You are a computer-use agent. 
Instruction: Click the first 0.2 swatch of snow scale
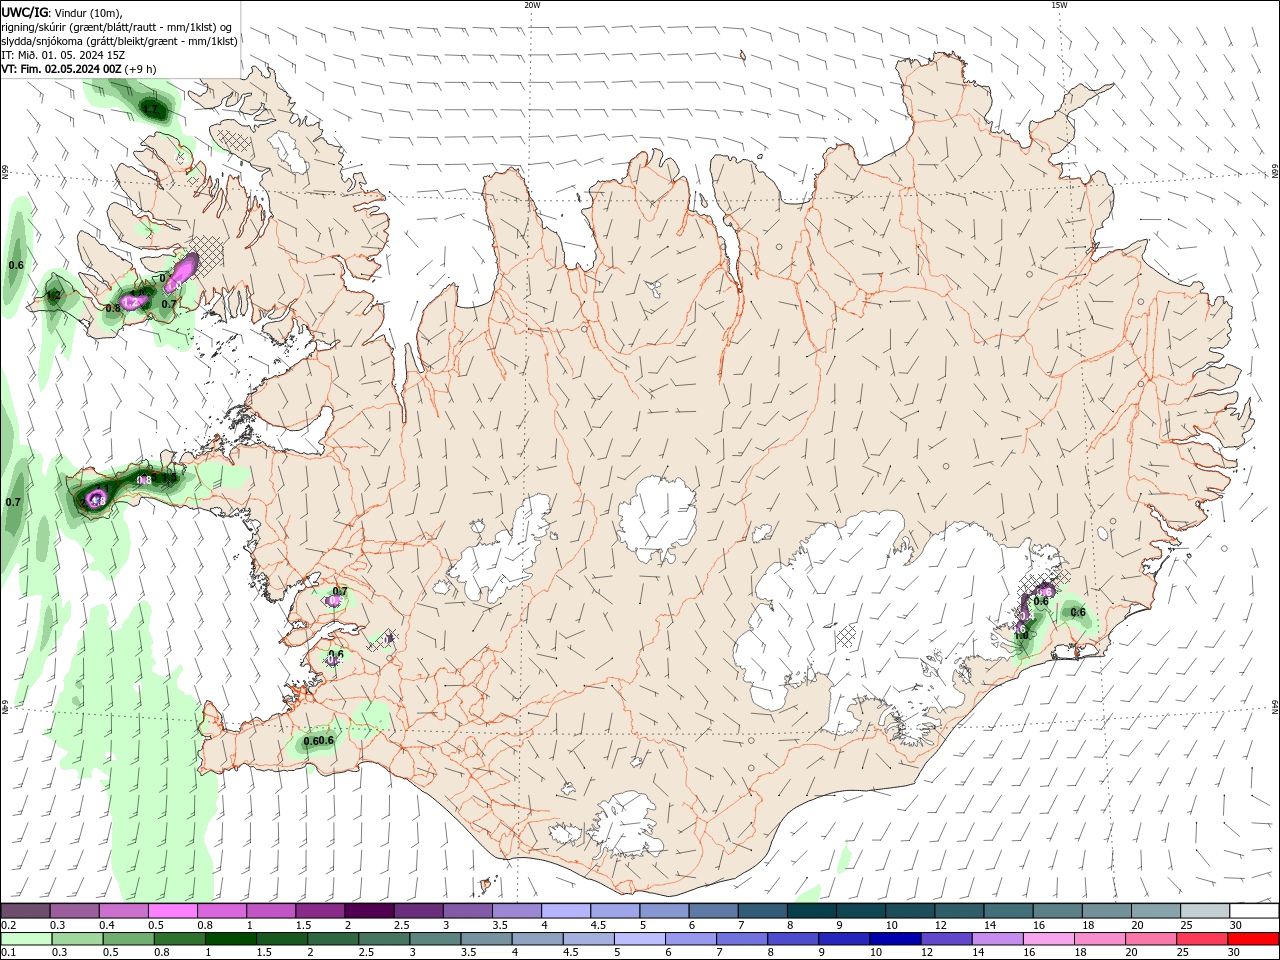[x=25, y=911]
